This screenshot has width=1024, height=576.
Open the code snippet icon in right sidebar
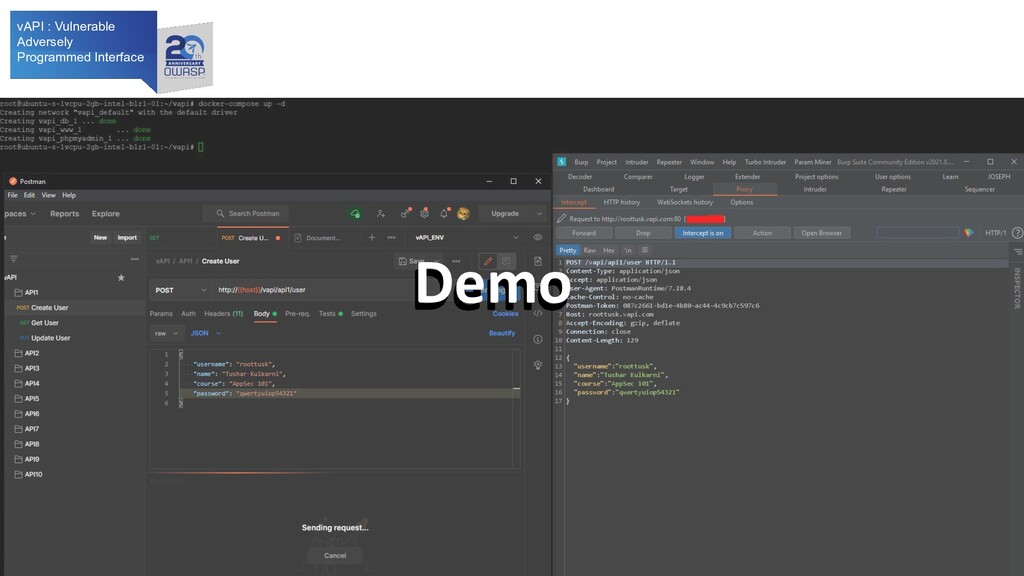click(x=537, y=313)
